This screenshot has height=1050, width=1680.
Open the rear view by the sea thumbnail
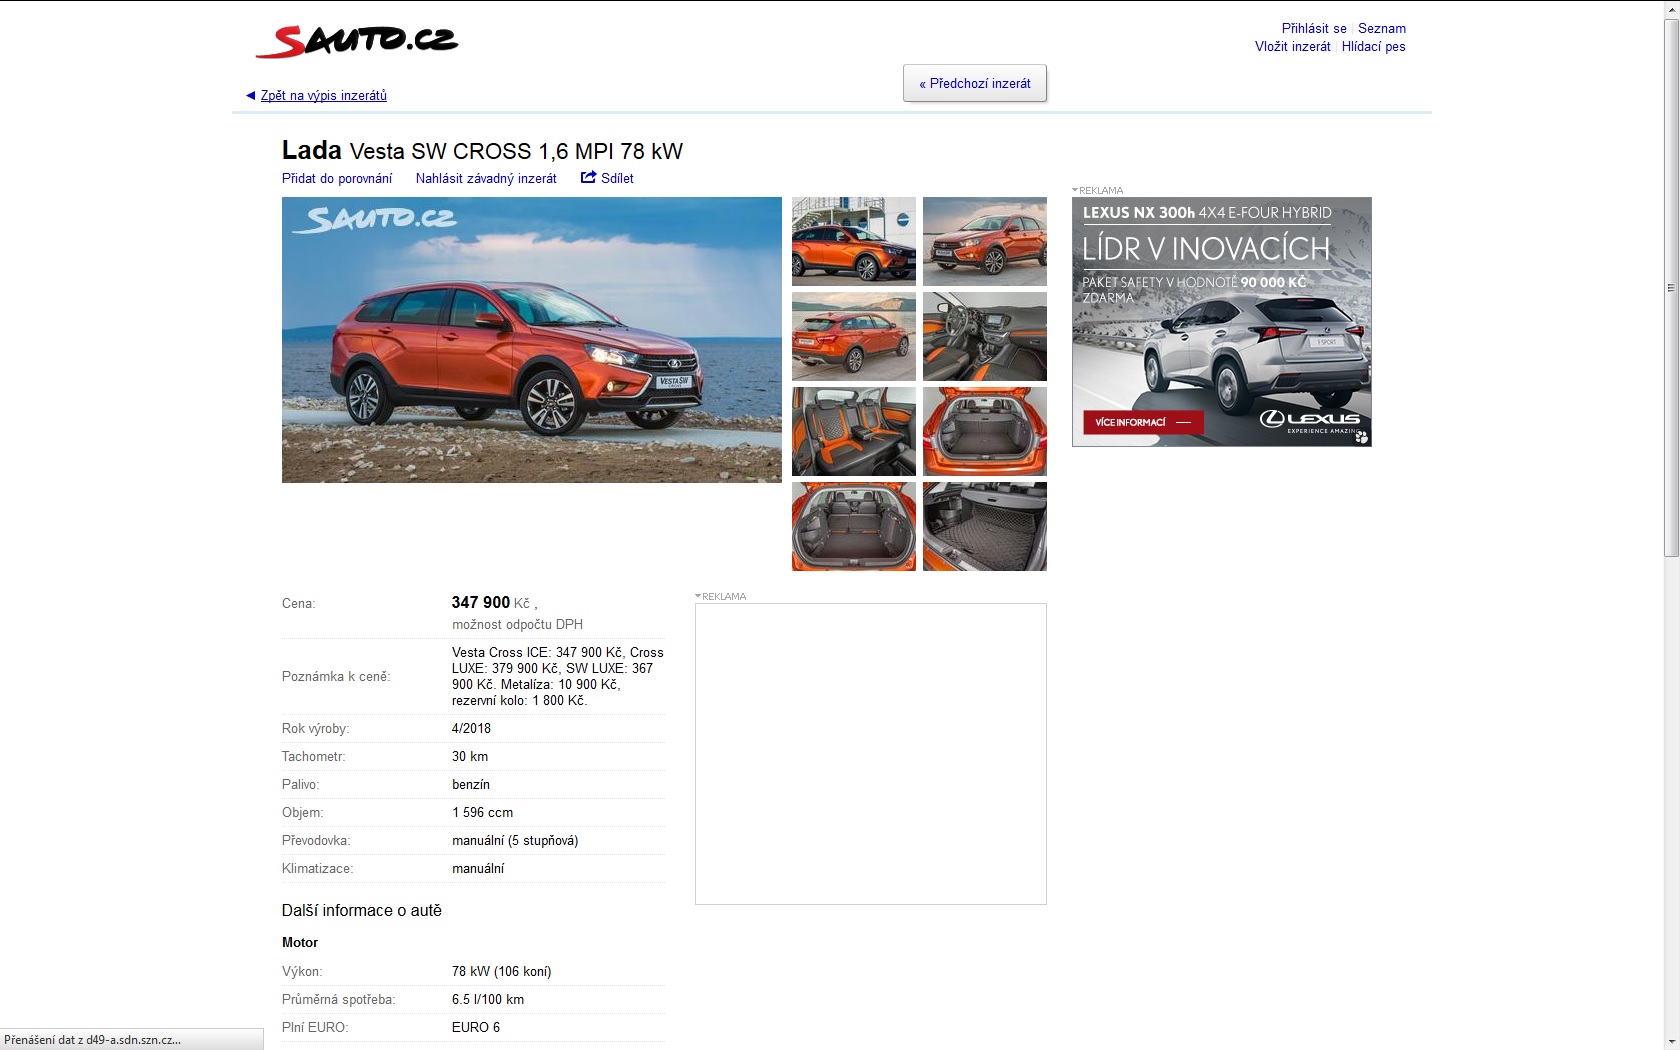click(x=853, y=336)
